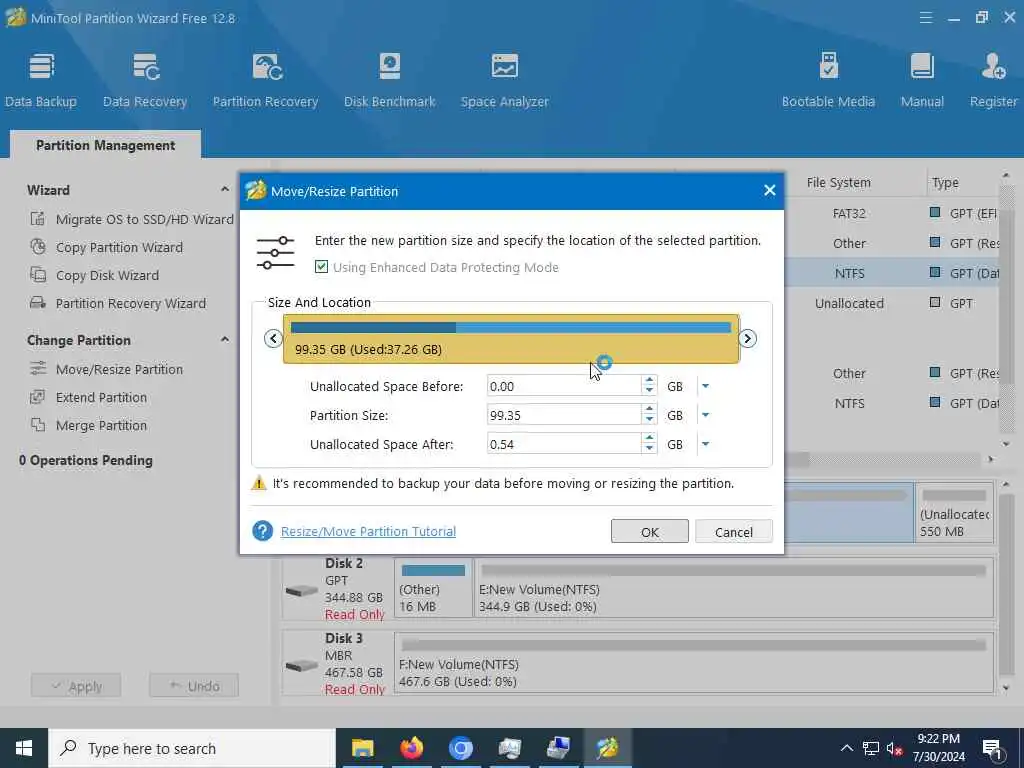Open Resize/Move Partition Tutorial link
Screen dimensions: 1024x768
(x=368, y=532)
